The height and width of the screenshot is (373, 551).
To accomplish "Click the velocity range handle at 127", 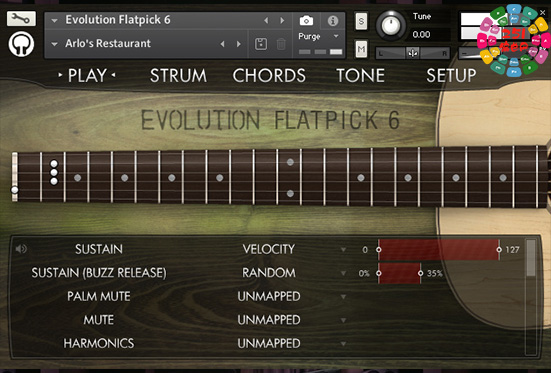I will [x=499, y=250].
